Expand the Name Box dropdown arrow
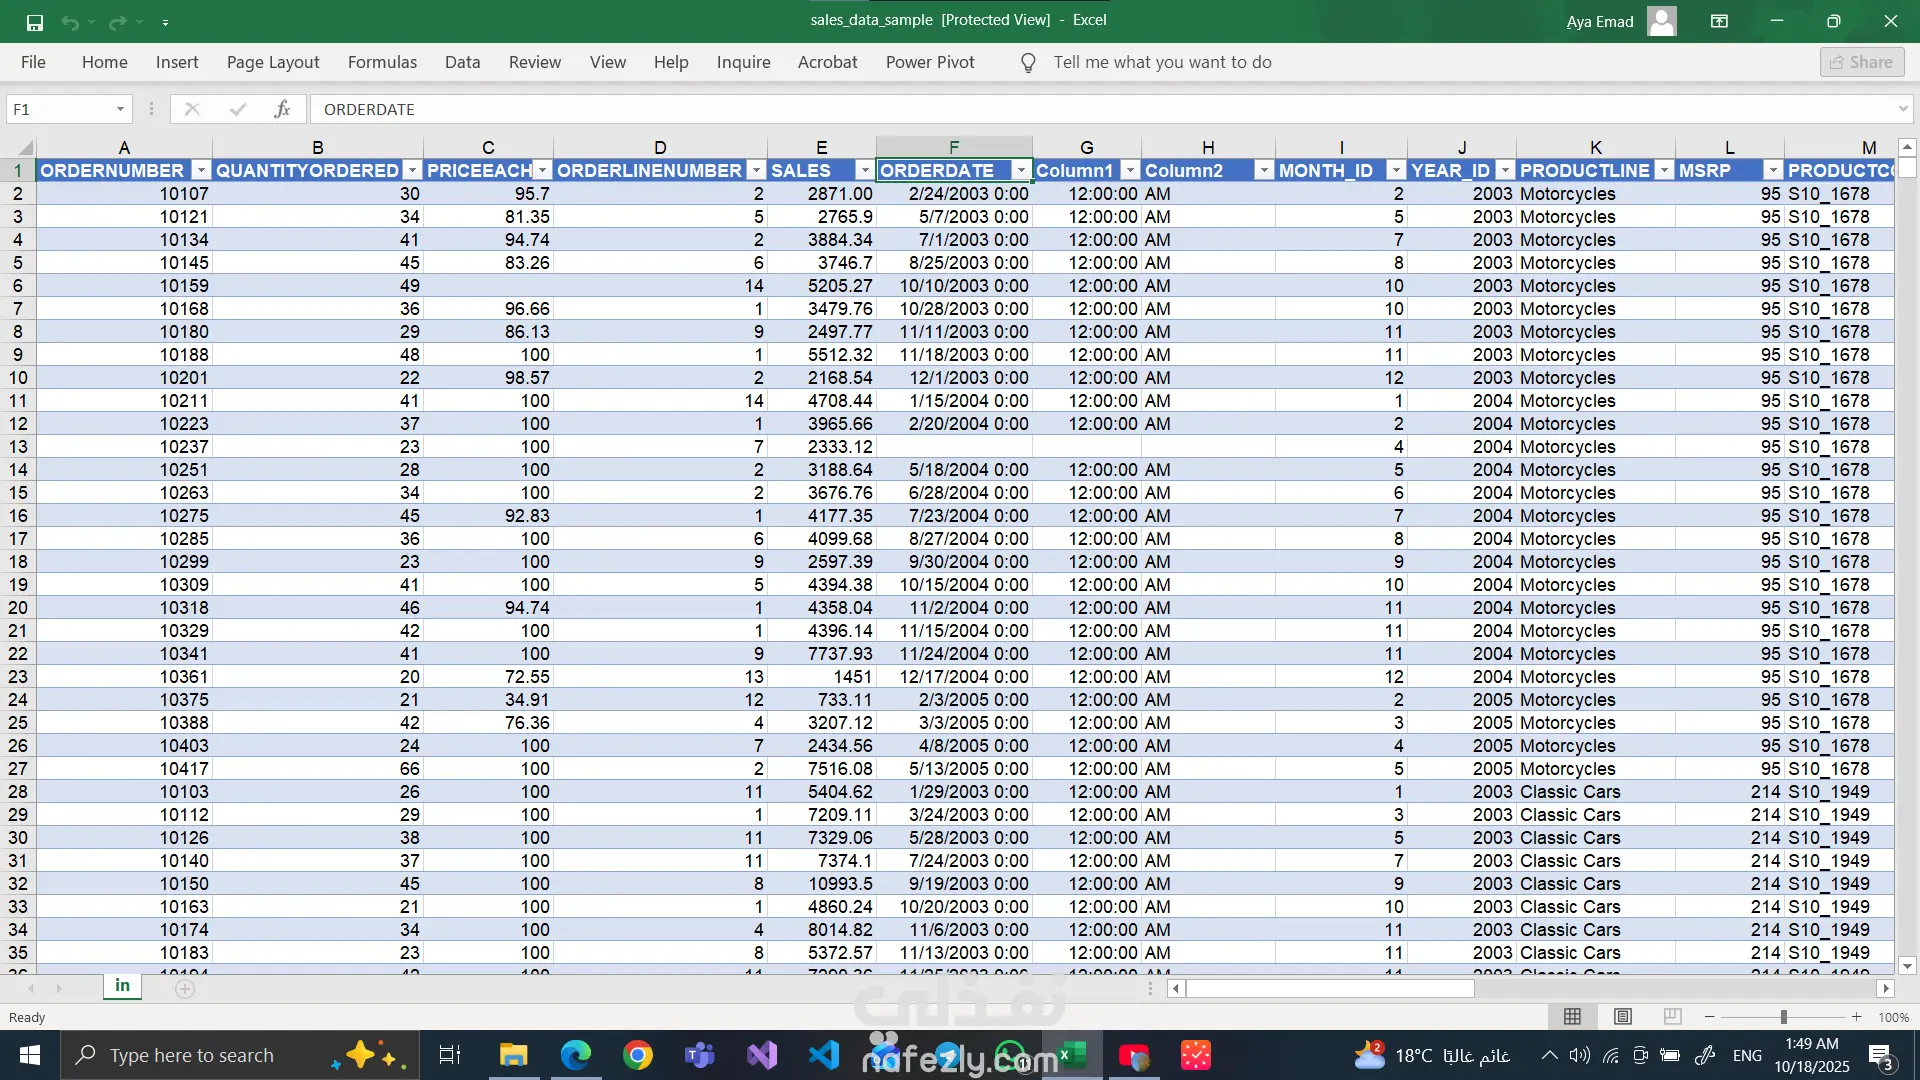This screenshot has height=1080, width=1920. coord(120,109)
